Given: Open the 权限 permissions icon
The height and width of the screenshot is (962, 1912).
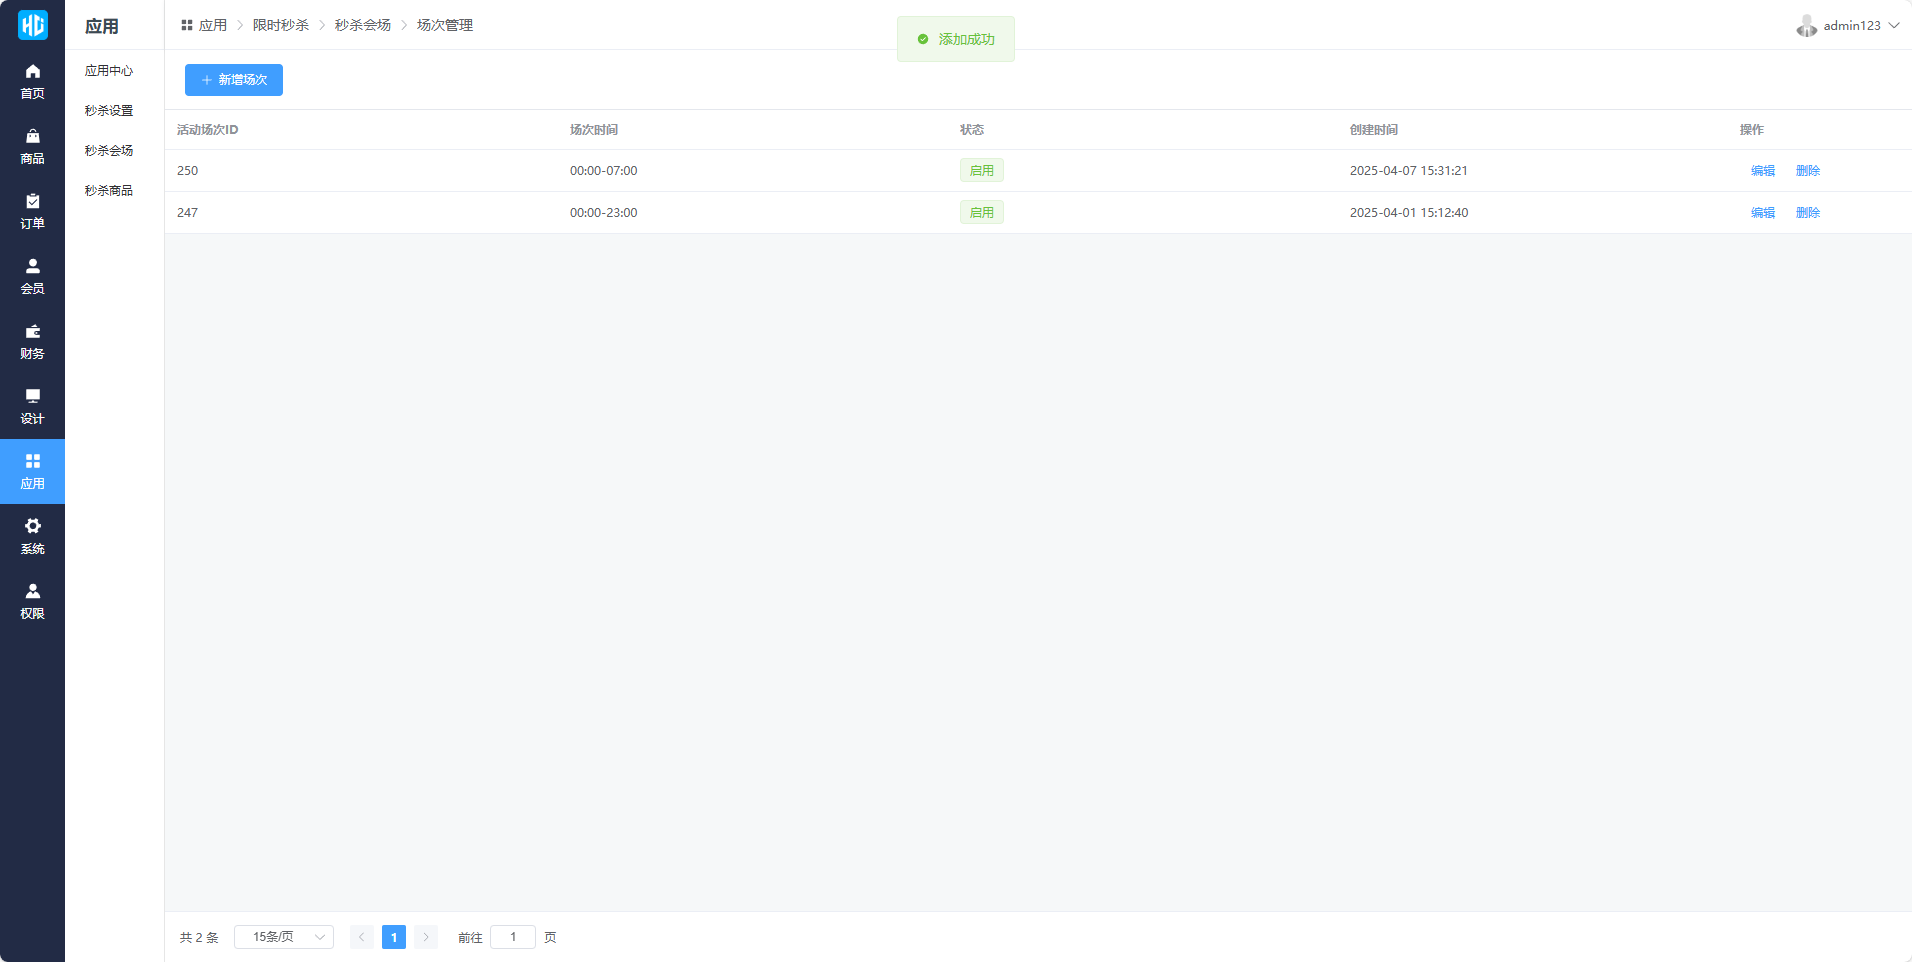Looking at the screenshot, I should pos(32,592).
